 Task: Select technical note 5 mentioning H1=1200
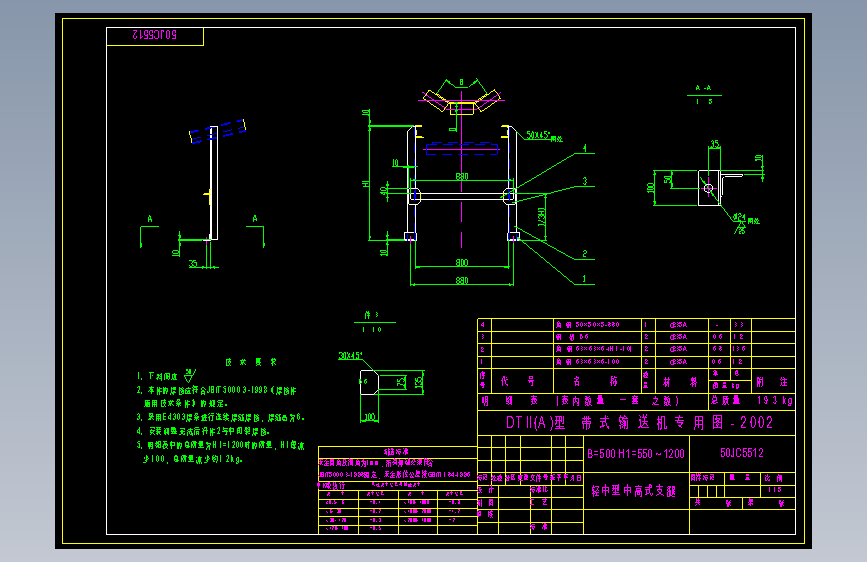[x=221, y=452]
